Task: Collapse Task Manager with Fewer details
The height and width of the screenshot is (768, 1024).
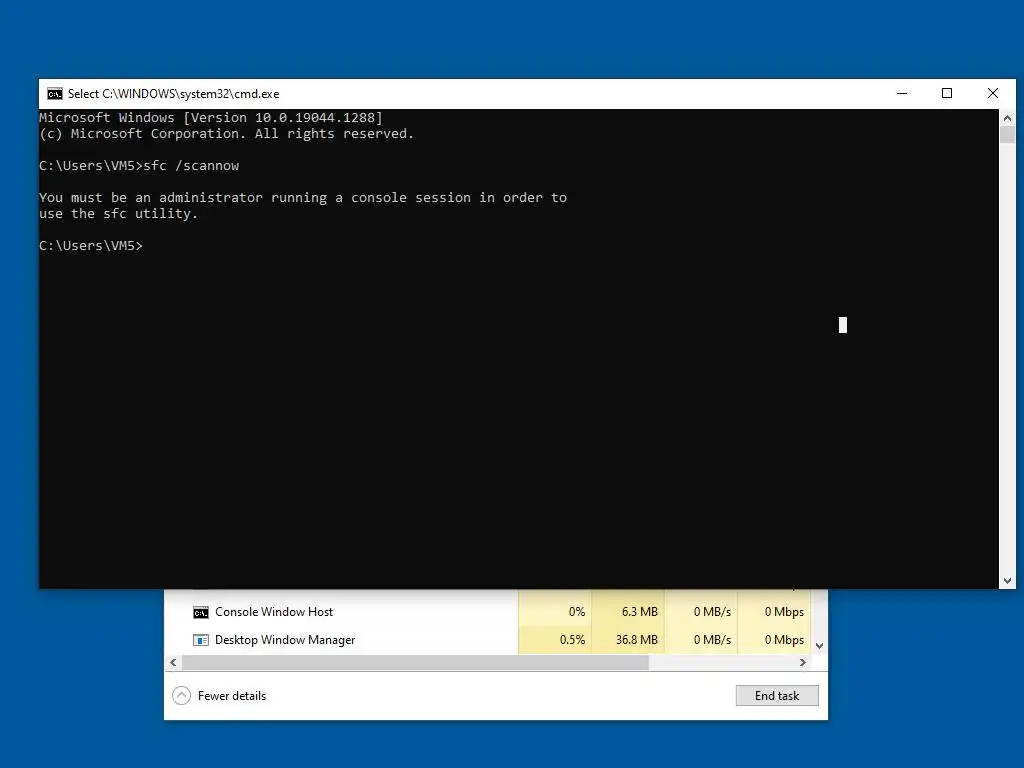Action: (219, 696)
